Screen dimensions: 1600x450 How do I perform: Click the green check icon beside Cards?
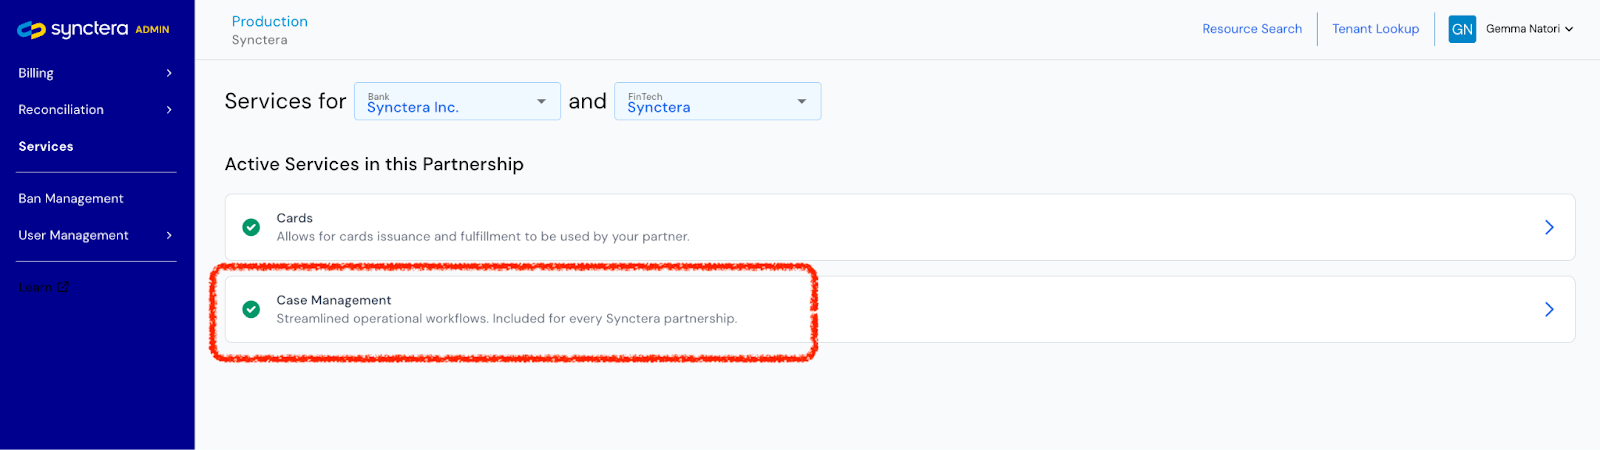click(251, 227)
